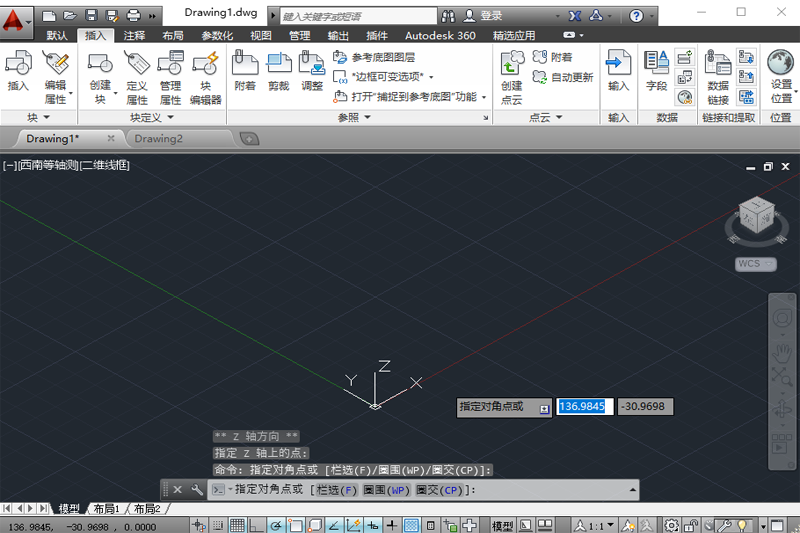The height and width of the screenshot is (533, 800).
Task: Create a new drawing from quick access toolbar
Action: (x=49, y=16)
